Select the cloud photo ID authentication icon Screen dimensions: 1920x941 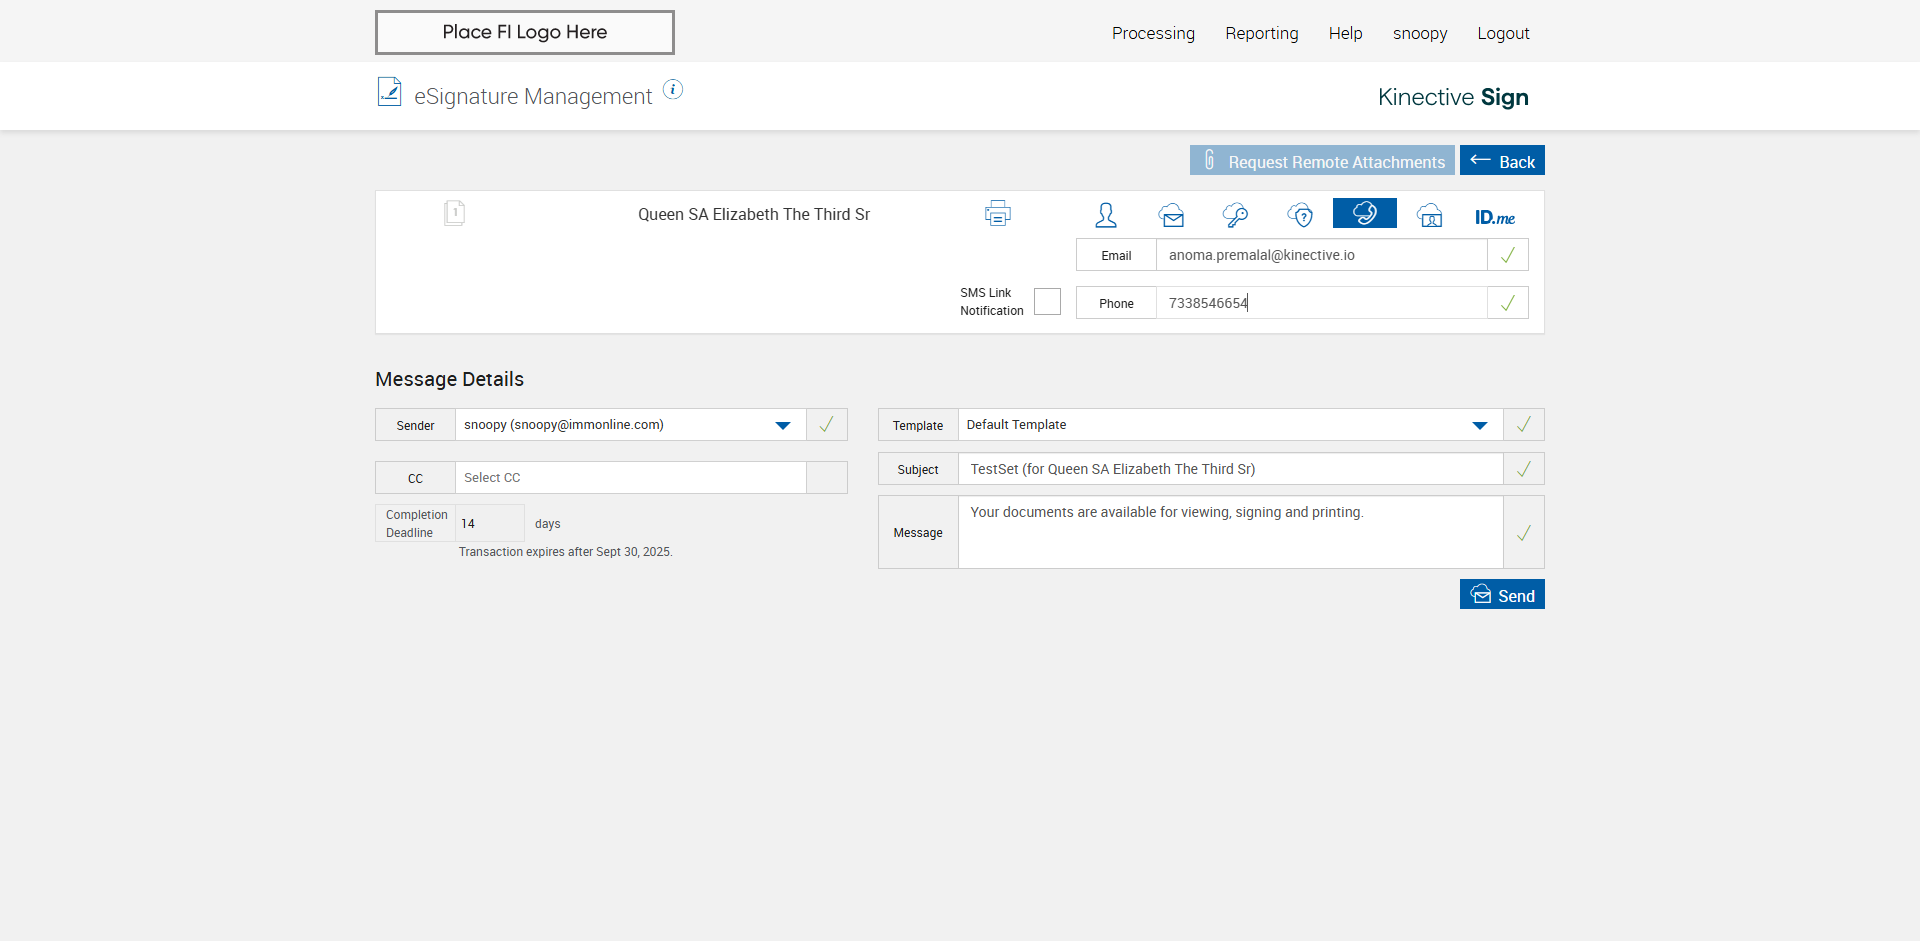1430,214
